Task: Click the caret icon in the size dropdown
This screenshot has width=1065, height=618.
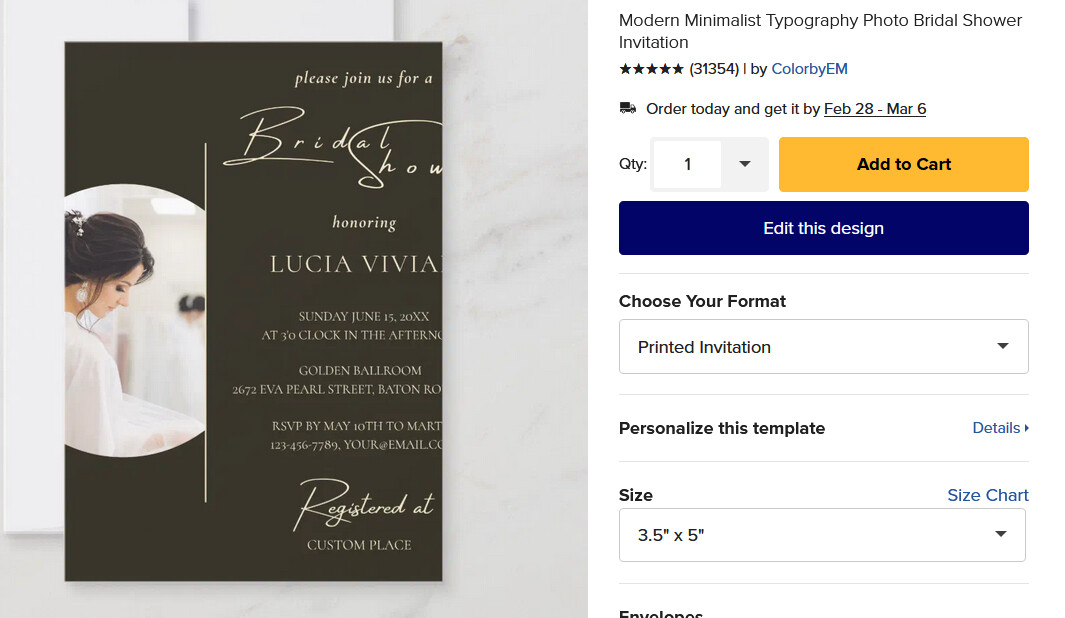Action: click(1000, 534)
